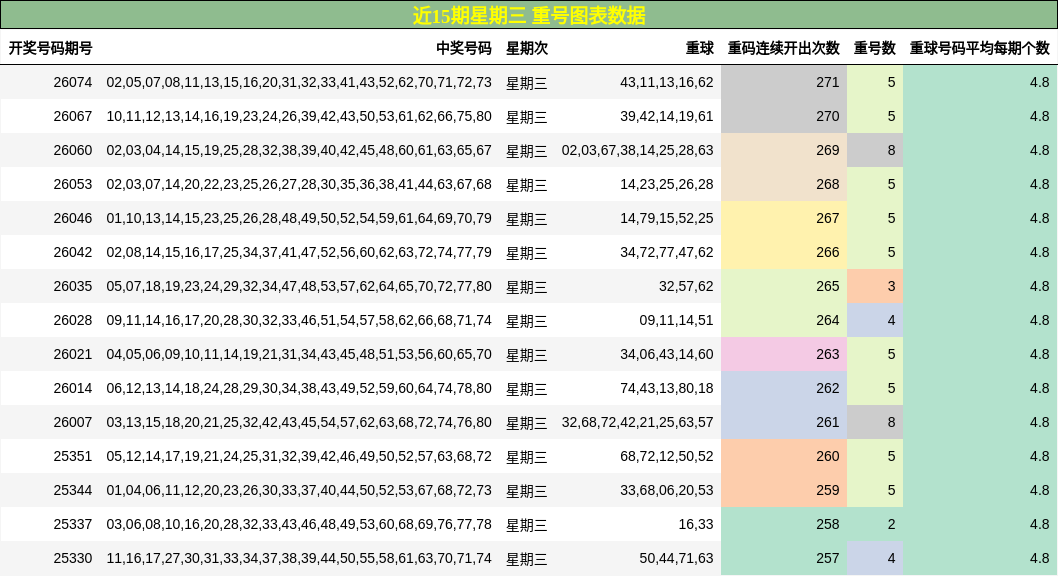Select the orange cell containing 3
The height and width of the screenshot is (576, 1058).
tap(875, 287)
